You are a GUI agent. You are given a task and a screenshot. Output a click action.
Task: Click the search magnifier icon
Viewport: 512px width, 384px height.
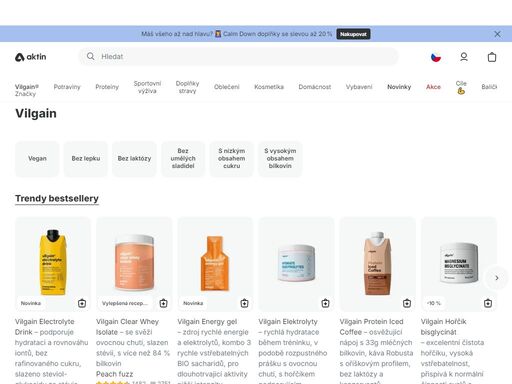pyautogui.click(x=91, y=56)
